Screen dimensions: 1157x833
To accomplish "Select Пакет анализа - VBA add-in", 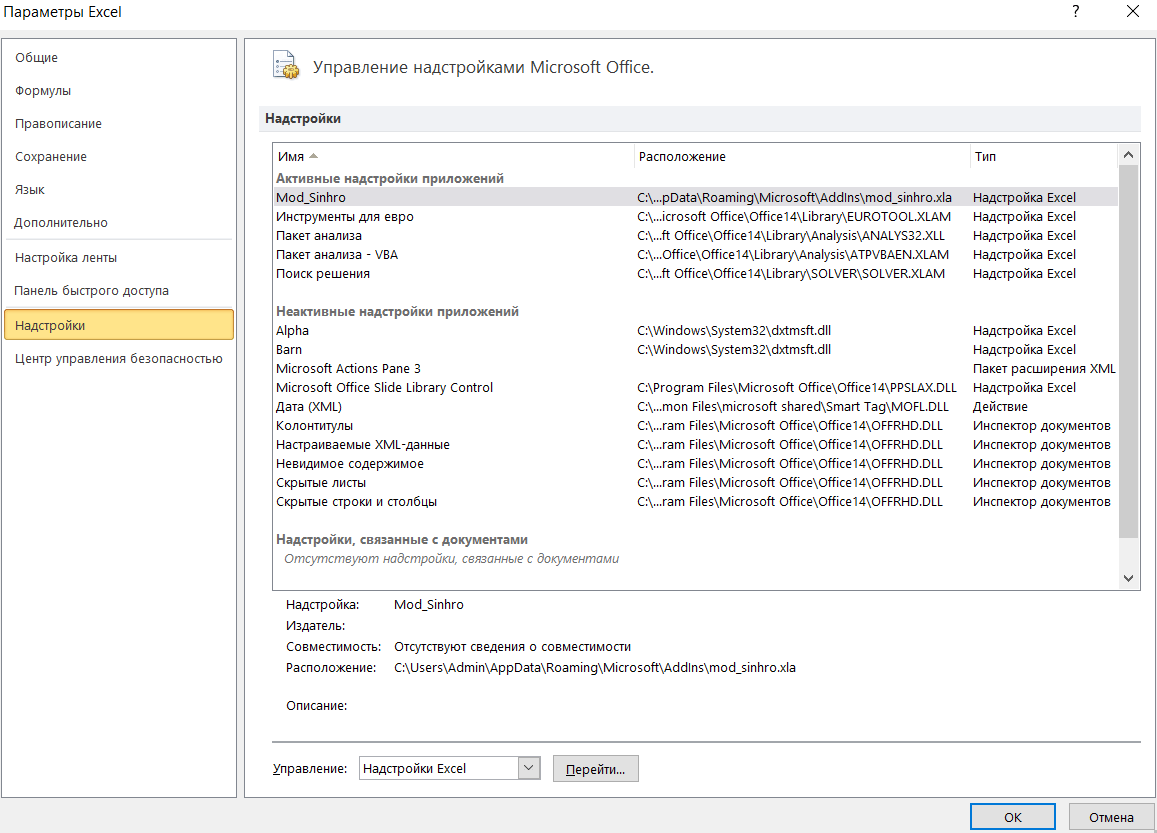I will (x=695, y=255).
